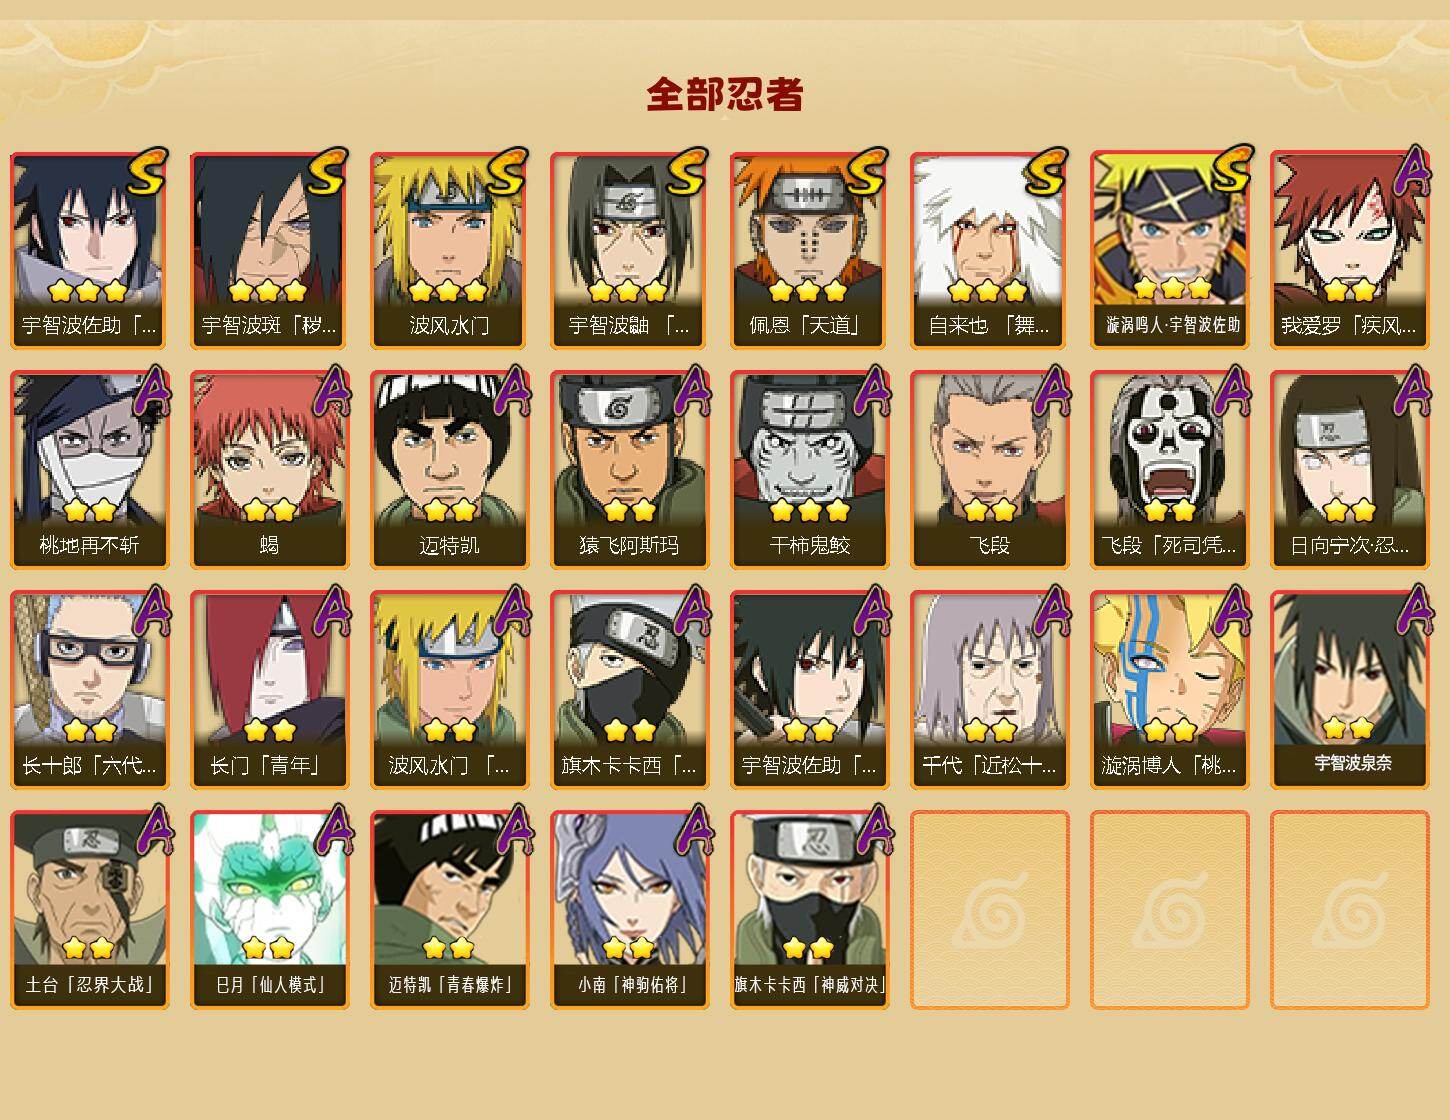Pick the 猿飞阿斯玛 ninja card
Image resolution: width=1450 pixels, height=1120 pixels.
click(630, 470)
